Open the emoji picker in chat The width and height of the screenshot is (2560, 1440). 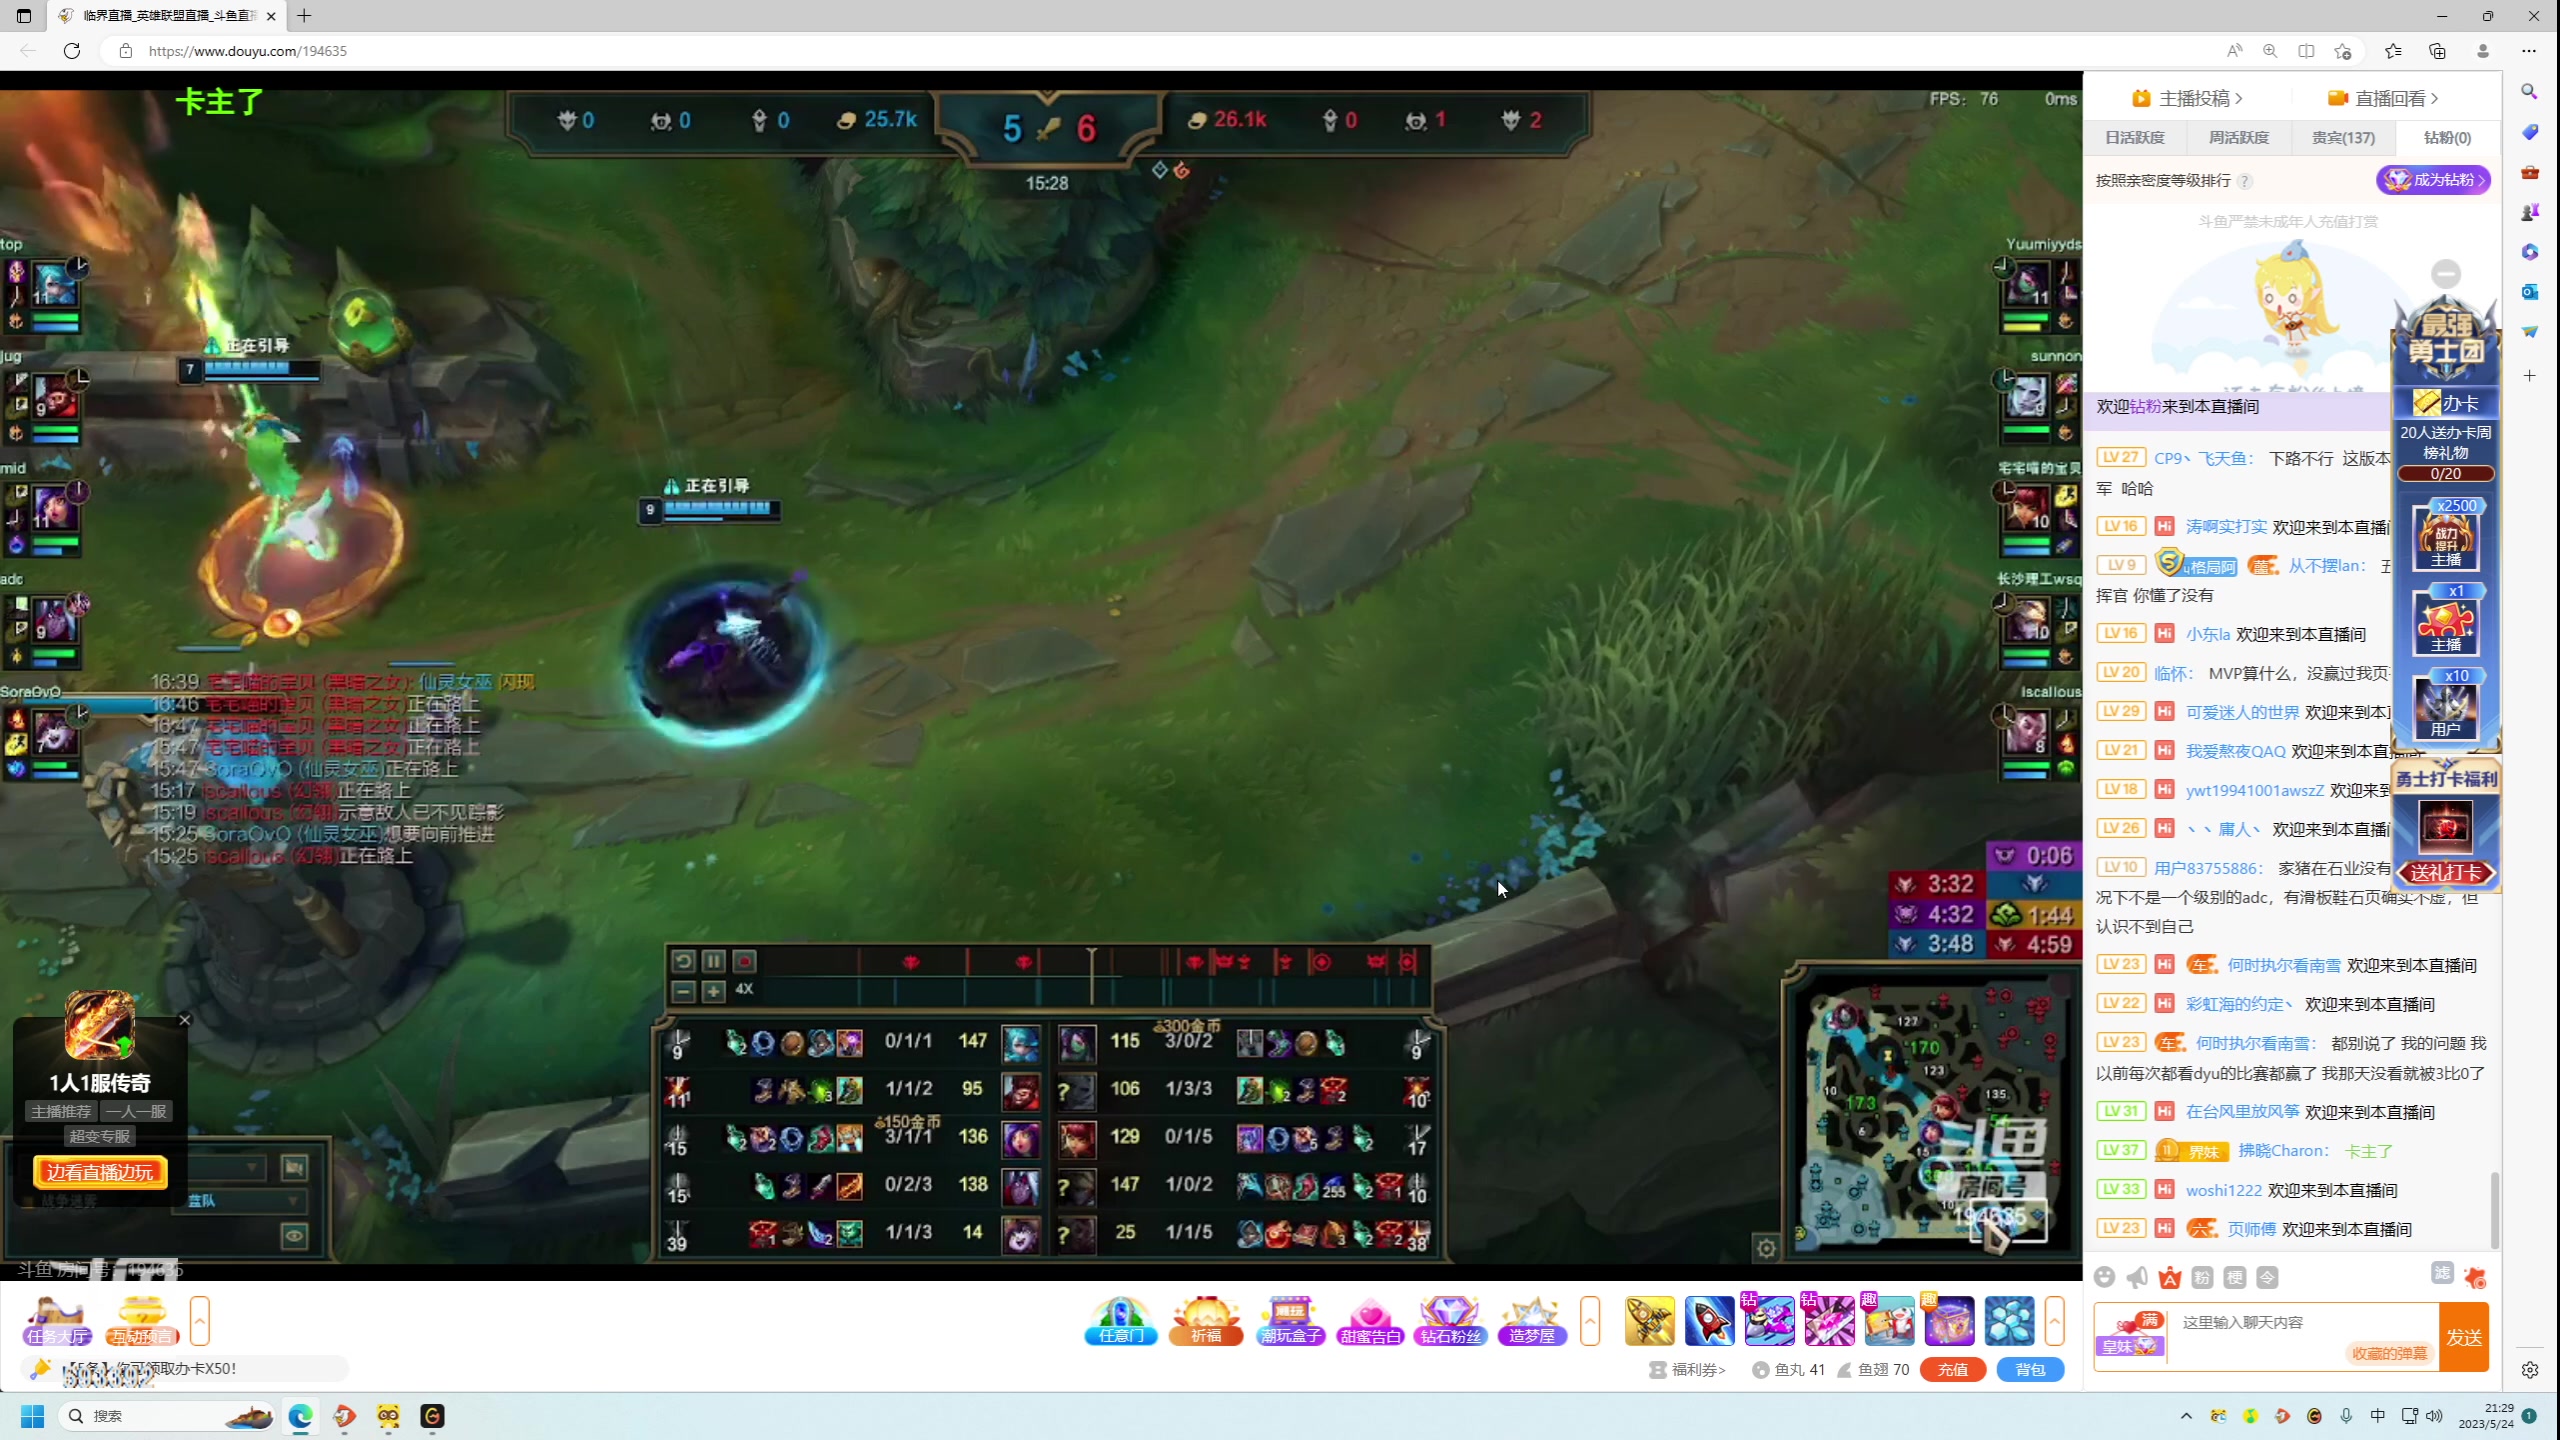pyautogui.click(x=2105, y=1277)
